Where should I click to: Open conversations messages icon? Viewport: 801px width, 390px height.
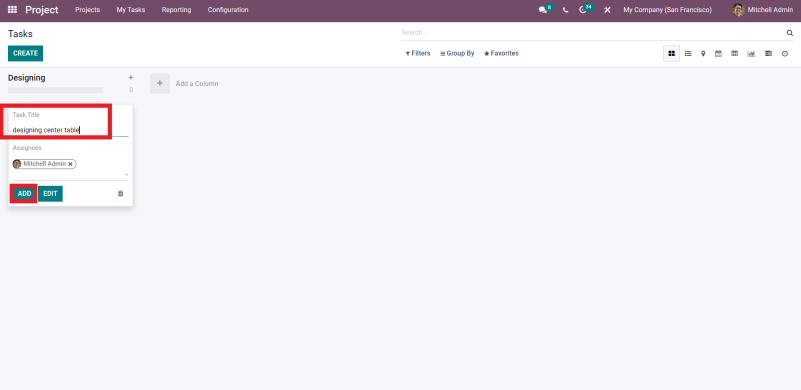click(x=543, y=10)
